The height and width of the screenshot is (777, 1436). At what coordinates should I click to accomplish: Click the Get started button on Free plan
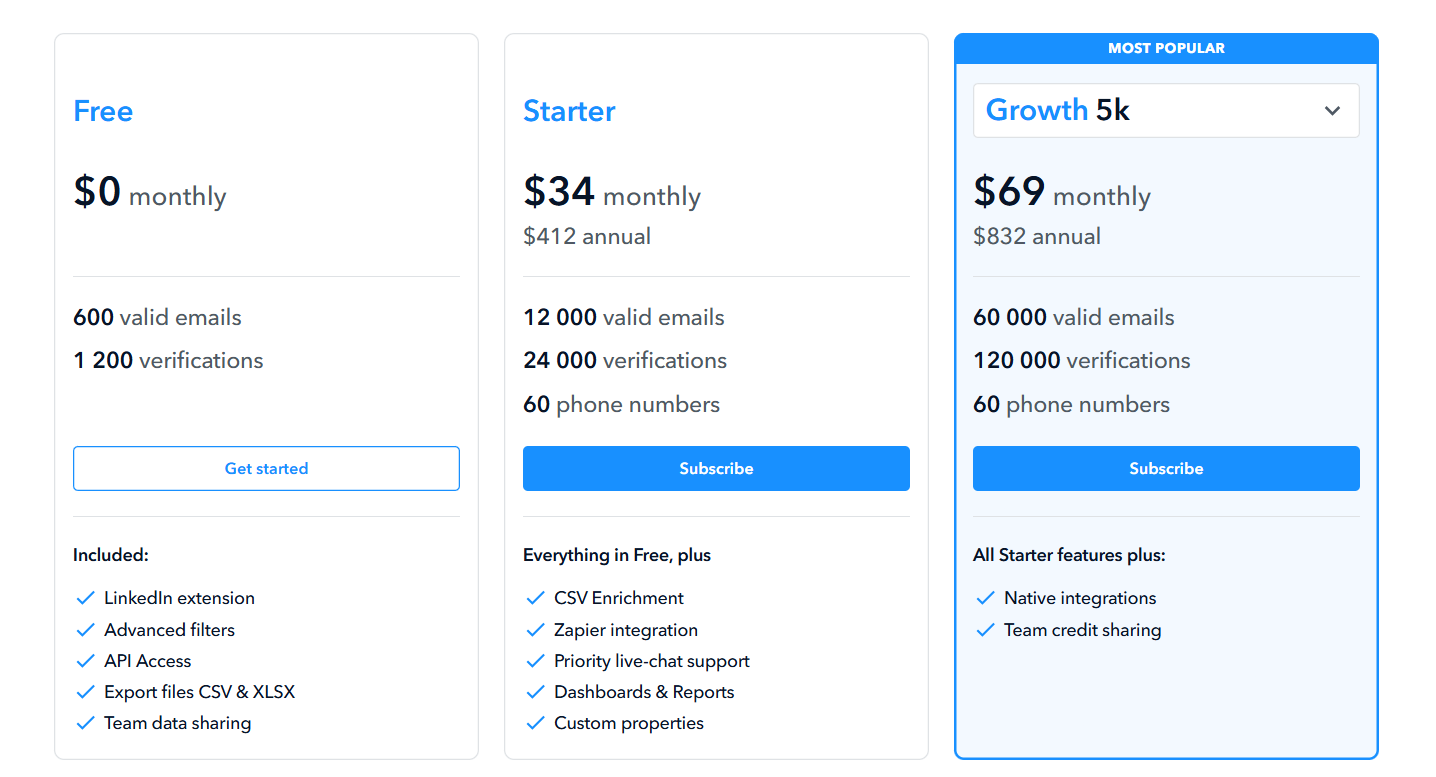click(x=266, y=468)
